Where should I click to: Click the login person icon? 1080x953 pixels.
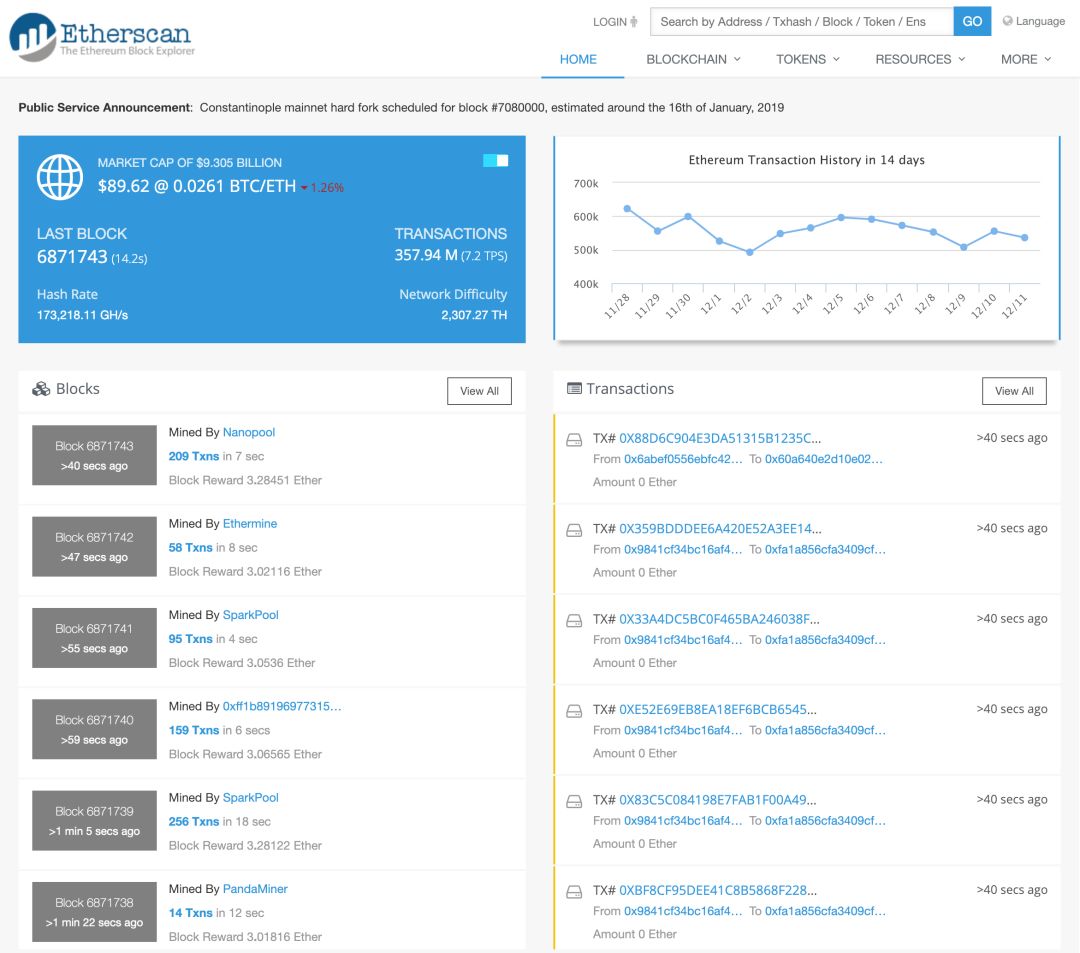point(634,22)
